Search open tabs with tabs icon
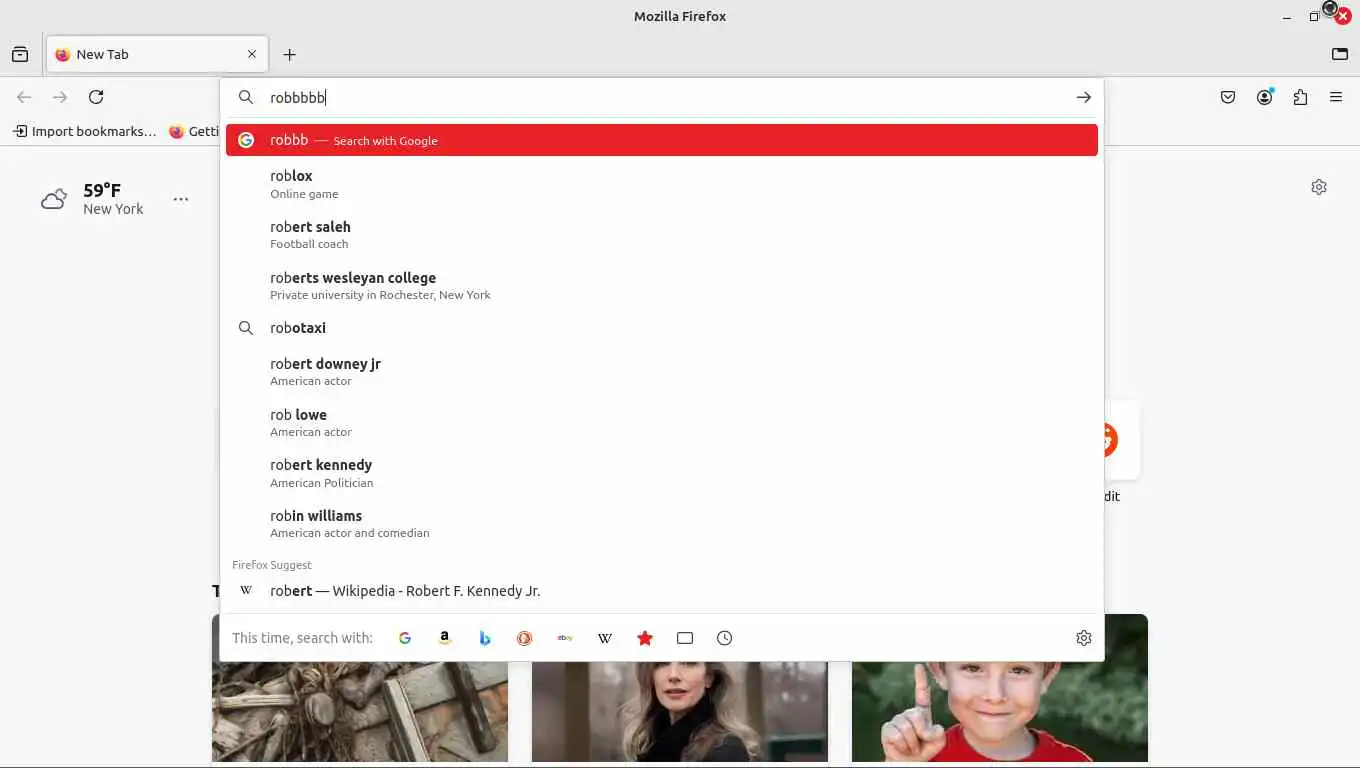 point(685,638)
